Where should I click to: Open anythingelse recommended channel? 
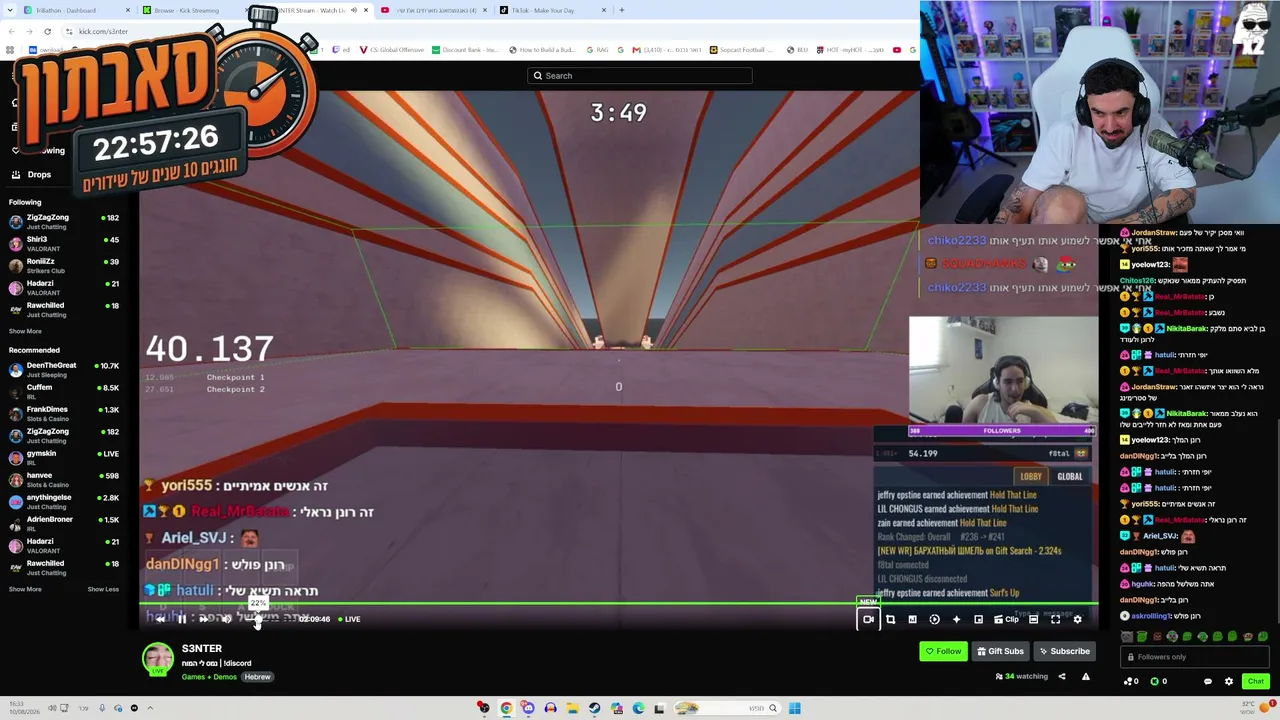click(x=64, y=501)
